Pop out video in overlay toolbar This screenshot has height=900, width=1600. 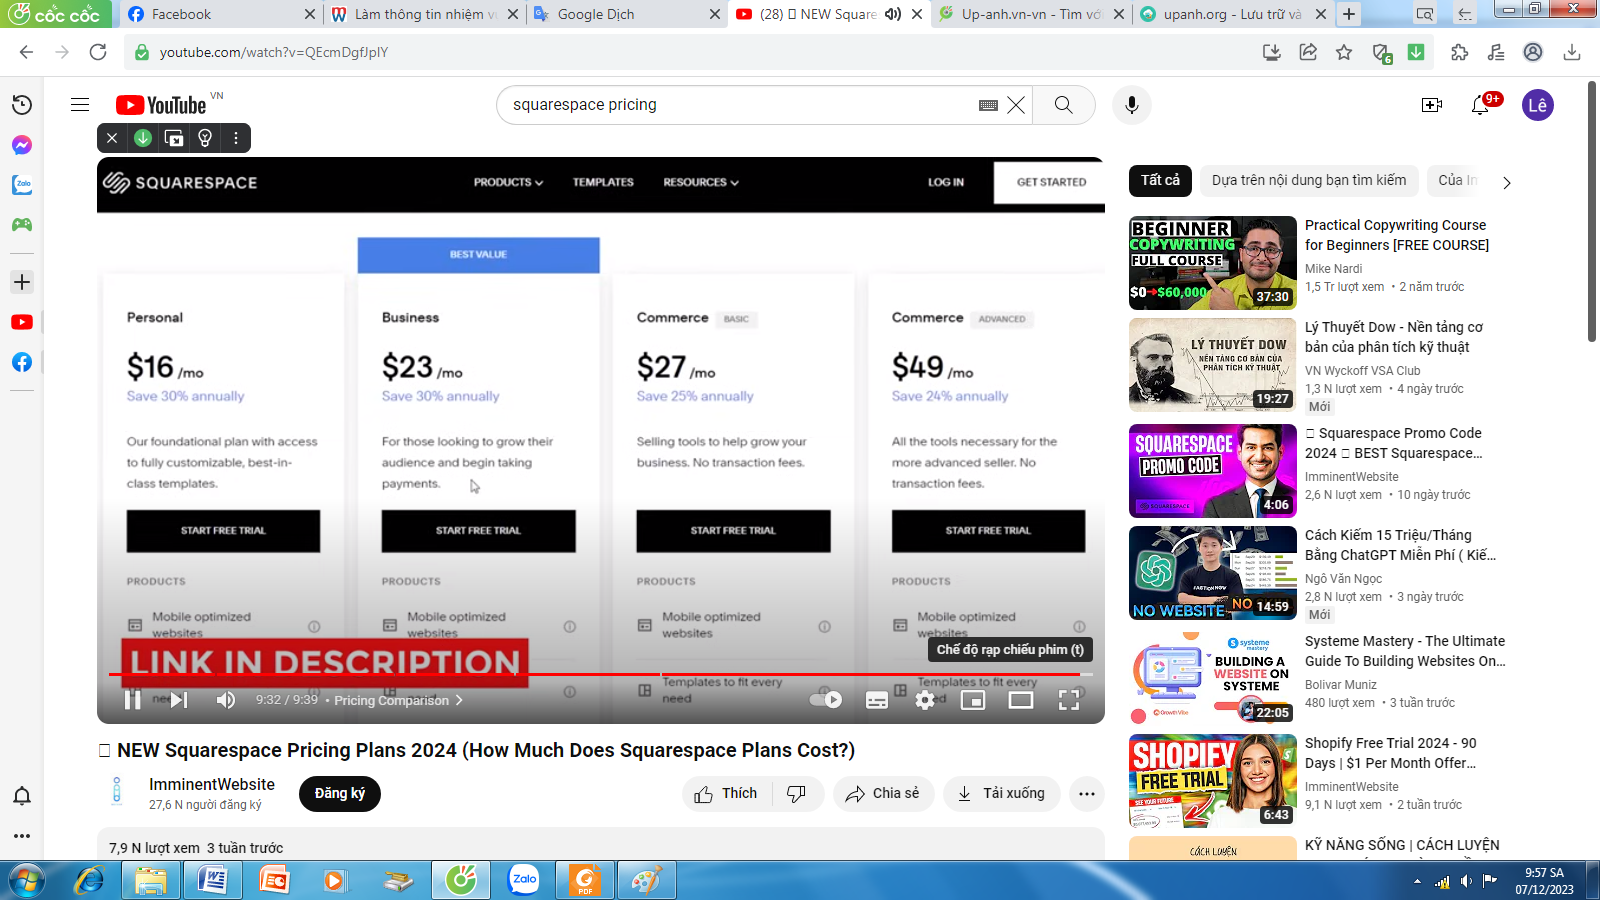click(x=174, y=138)
